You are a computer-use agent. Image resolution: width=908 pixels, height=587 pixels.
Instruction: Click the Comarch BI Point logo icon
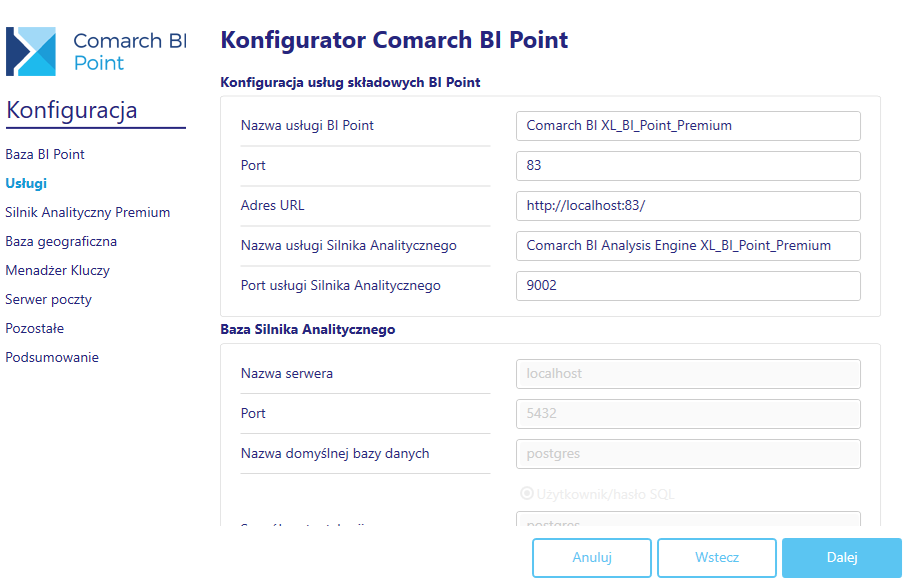coord(31,52)
